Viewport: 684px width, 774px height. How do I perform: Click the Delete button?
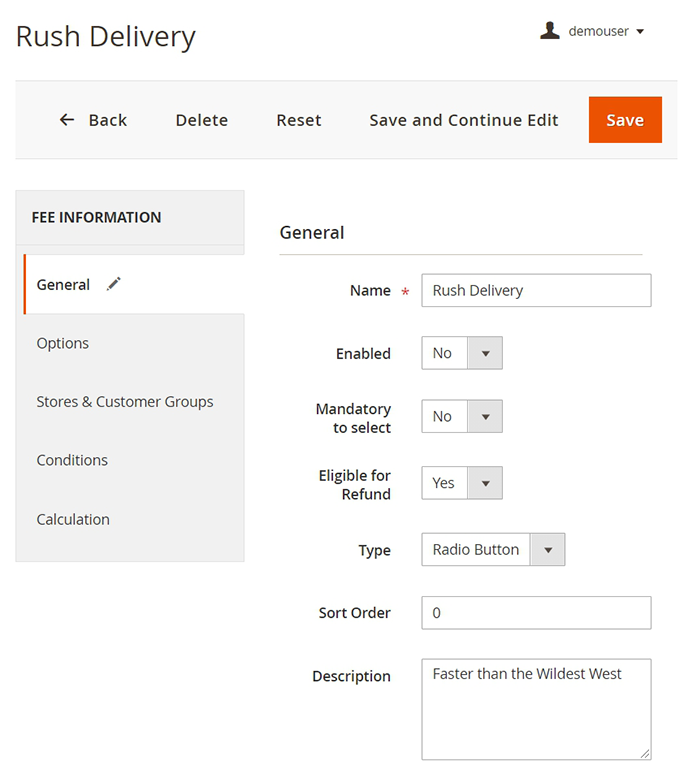[202, 120]
